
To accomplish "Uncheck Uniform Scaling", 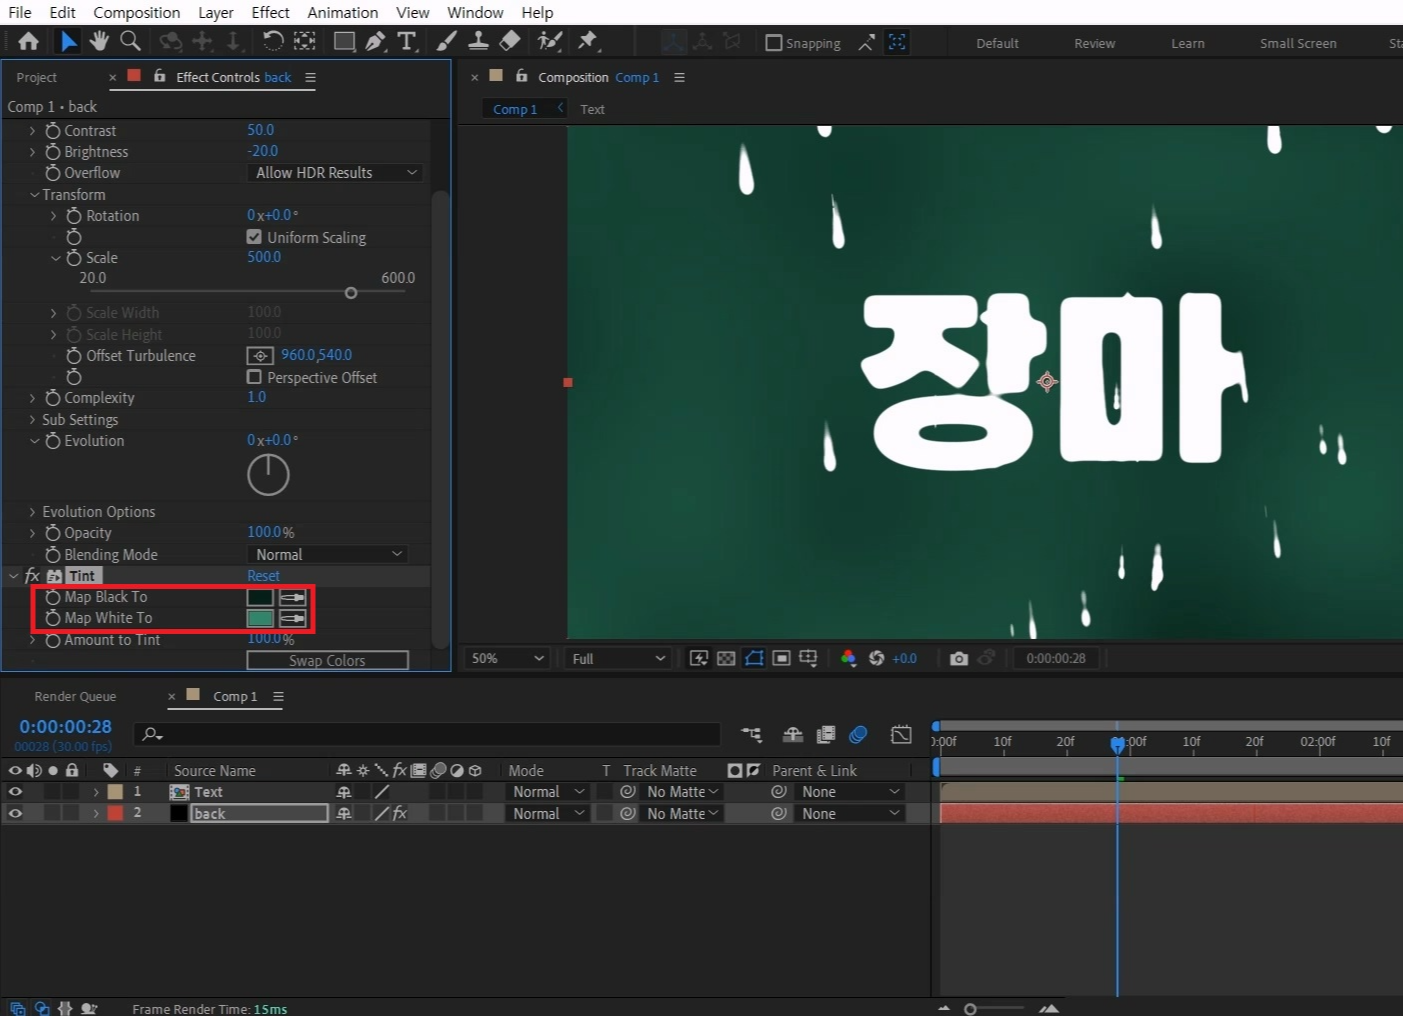I will [x=254, y=237].
